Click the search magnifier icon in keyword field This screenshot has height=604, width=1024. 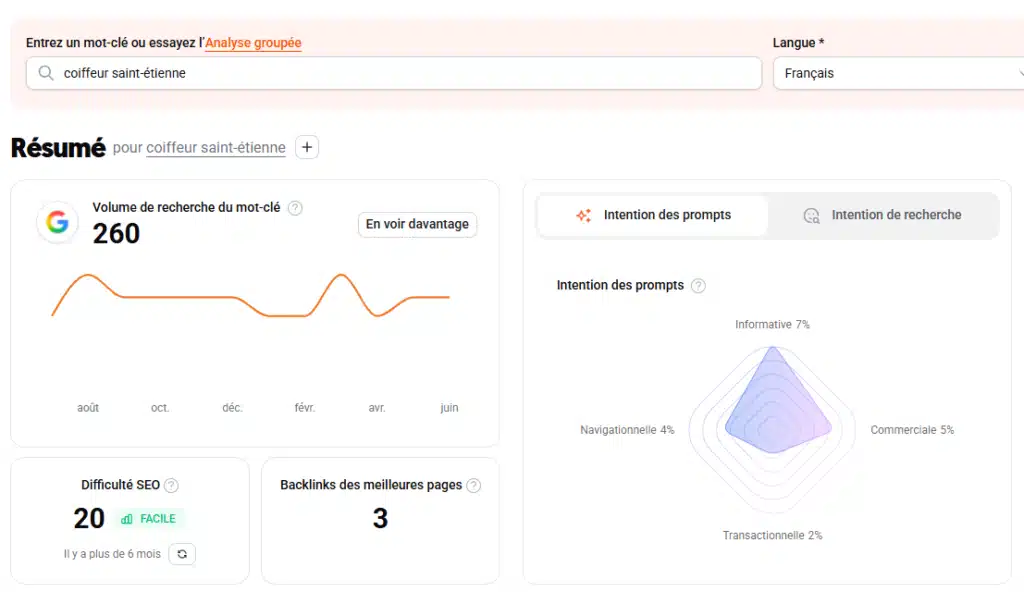coord(46,73)
